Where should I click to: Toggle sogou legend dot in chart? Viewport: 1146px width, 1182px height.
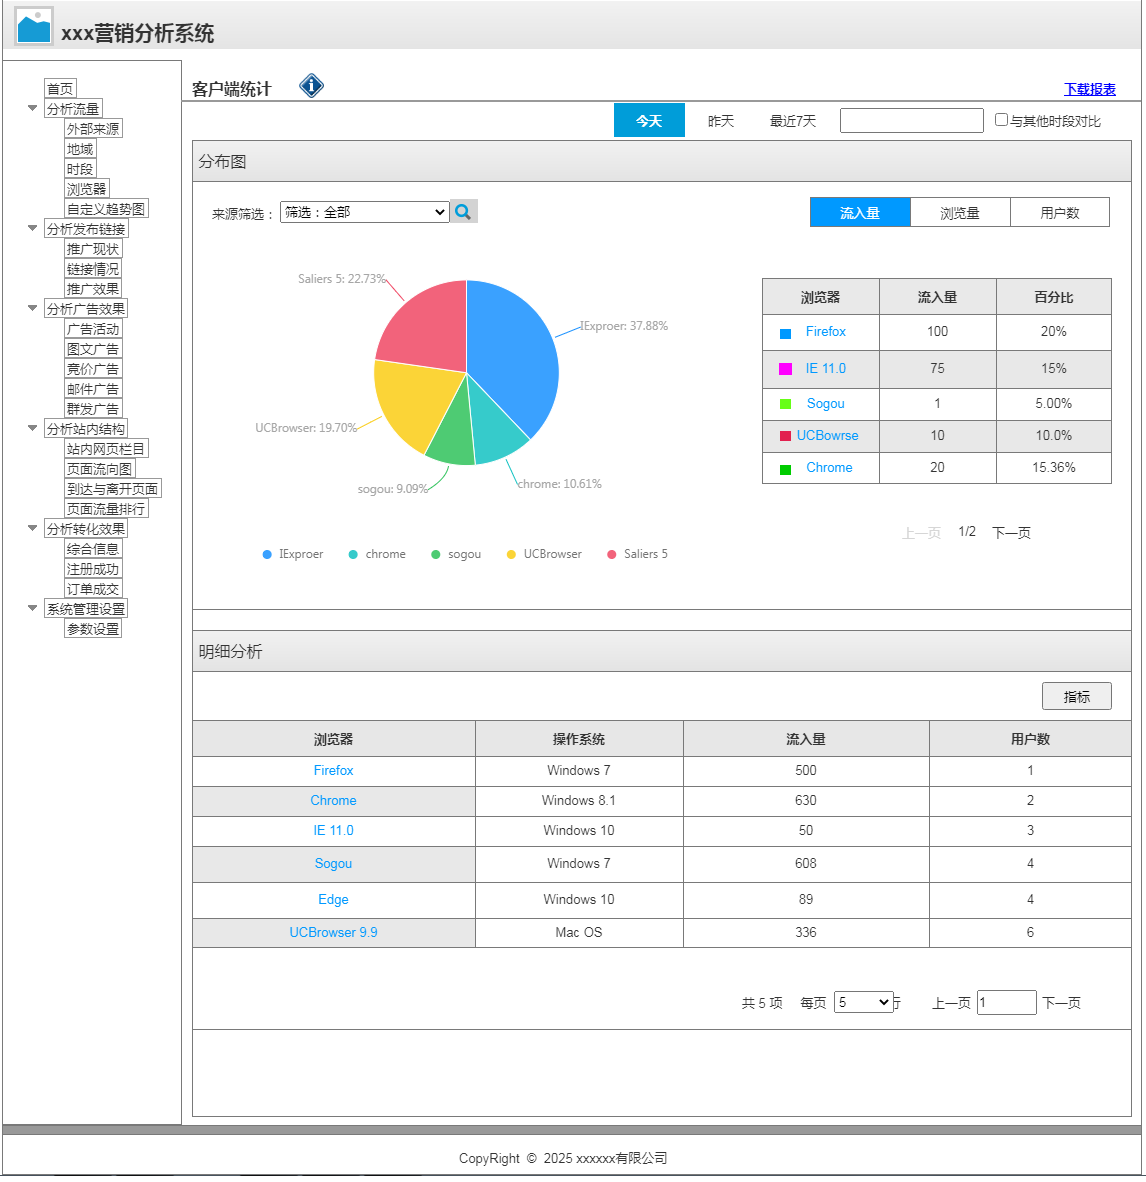435,555
